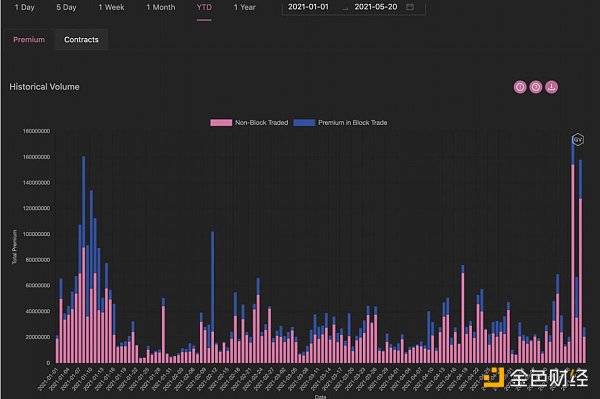The image size is (600, 399).
Task: Select the 1 Day time range
Action: tap(24, 7)
